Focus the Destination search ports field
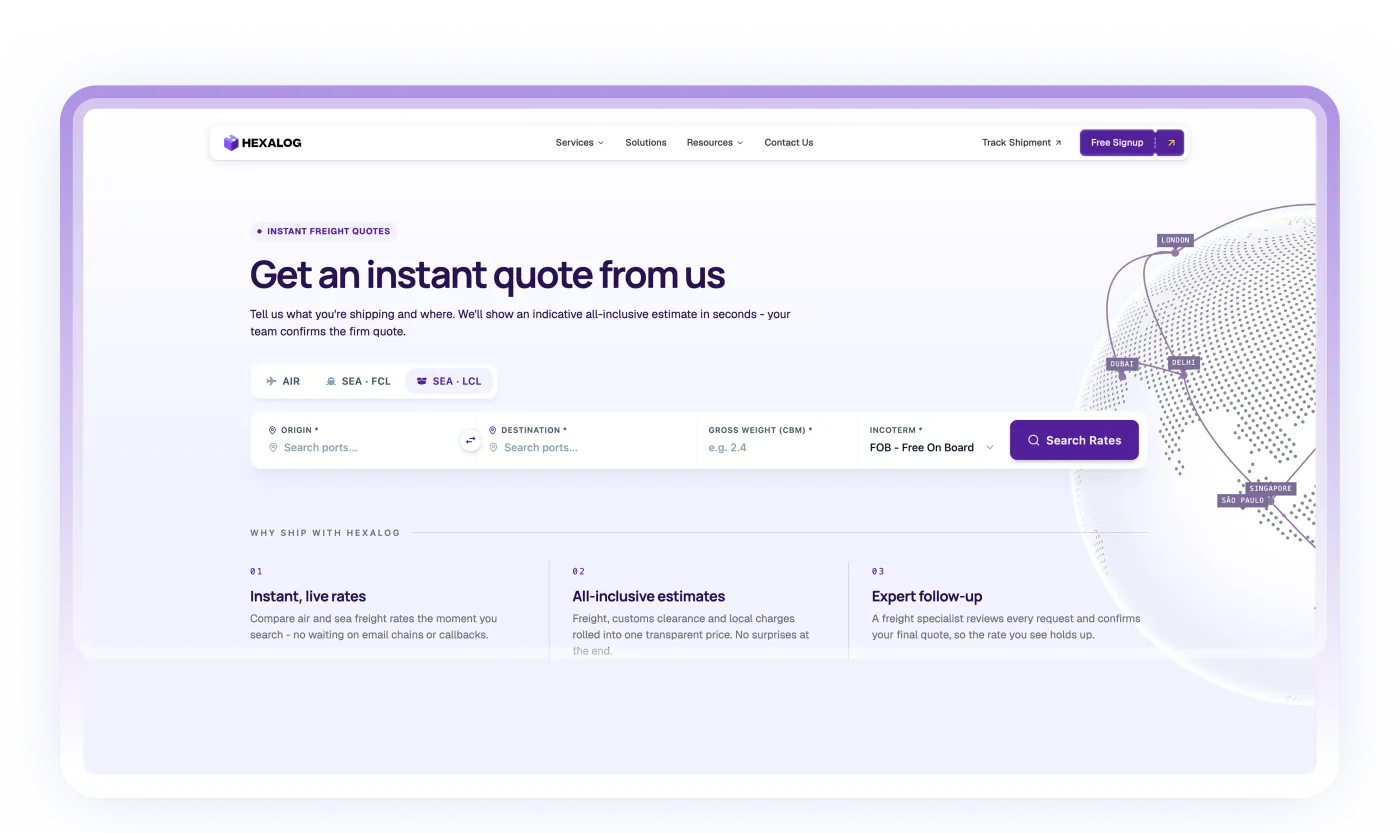1400x833 pixels. point(588,448)
